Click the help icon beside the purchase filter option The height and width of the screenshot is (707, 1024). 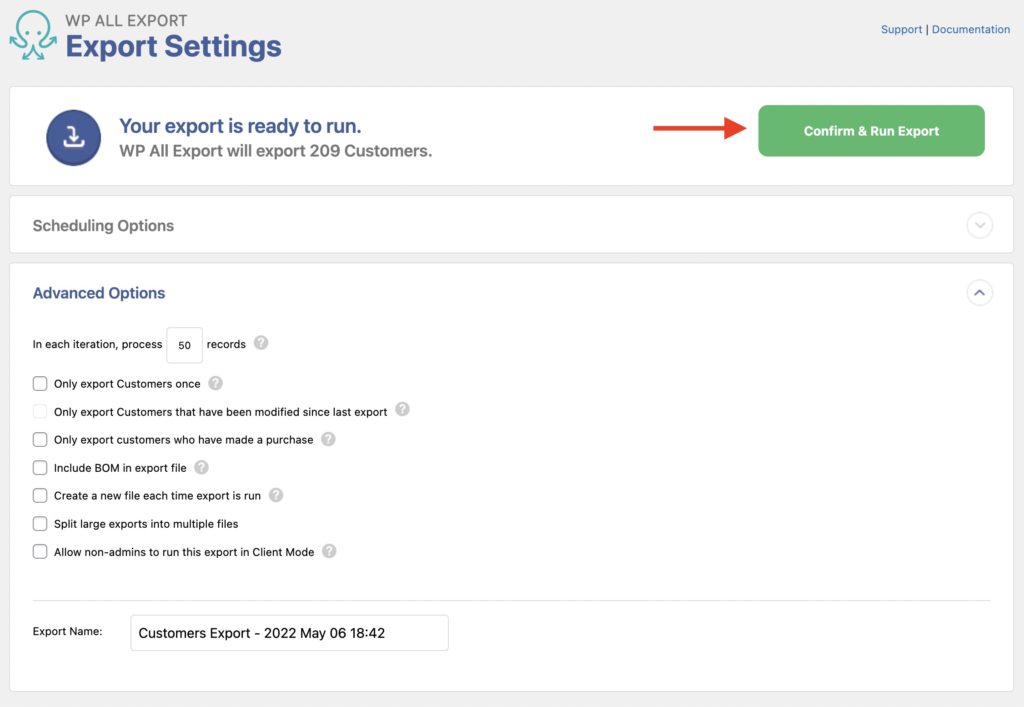pos(328,438)
